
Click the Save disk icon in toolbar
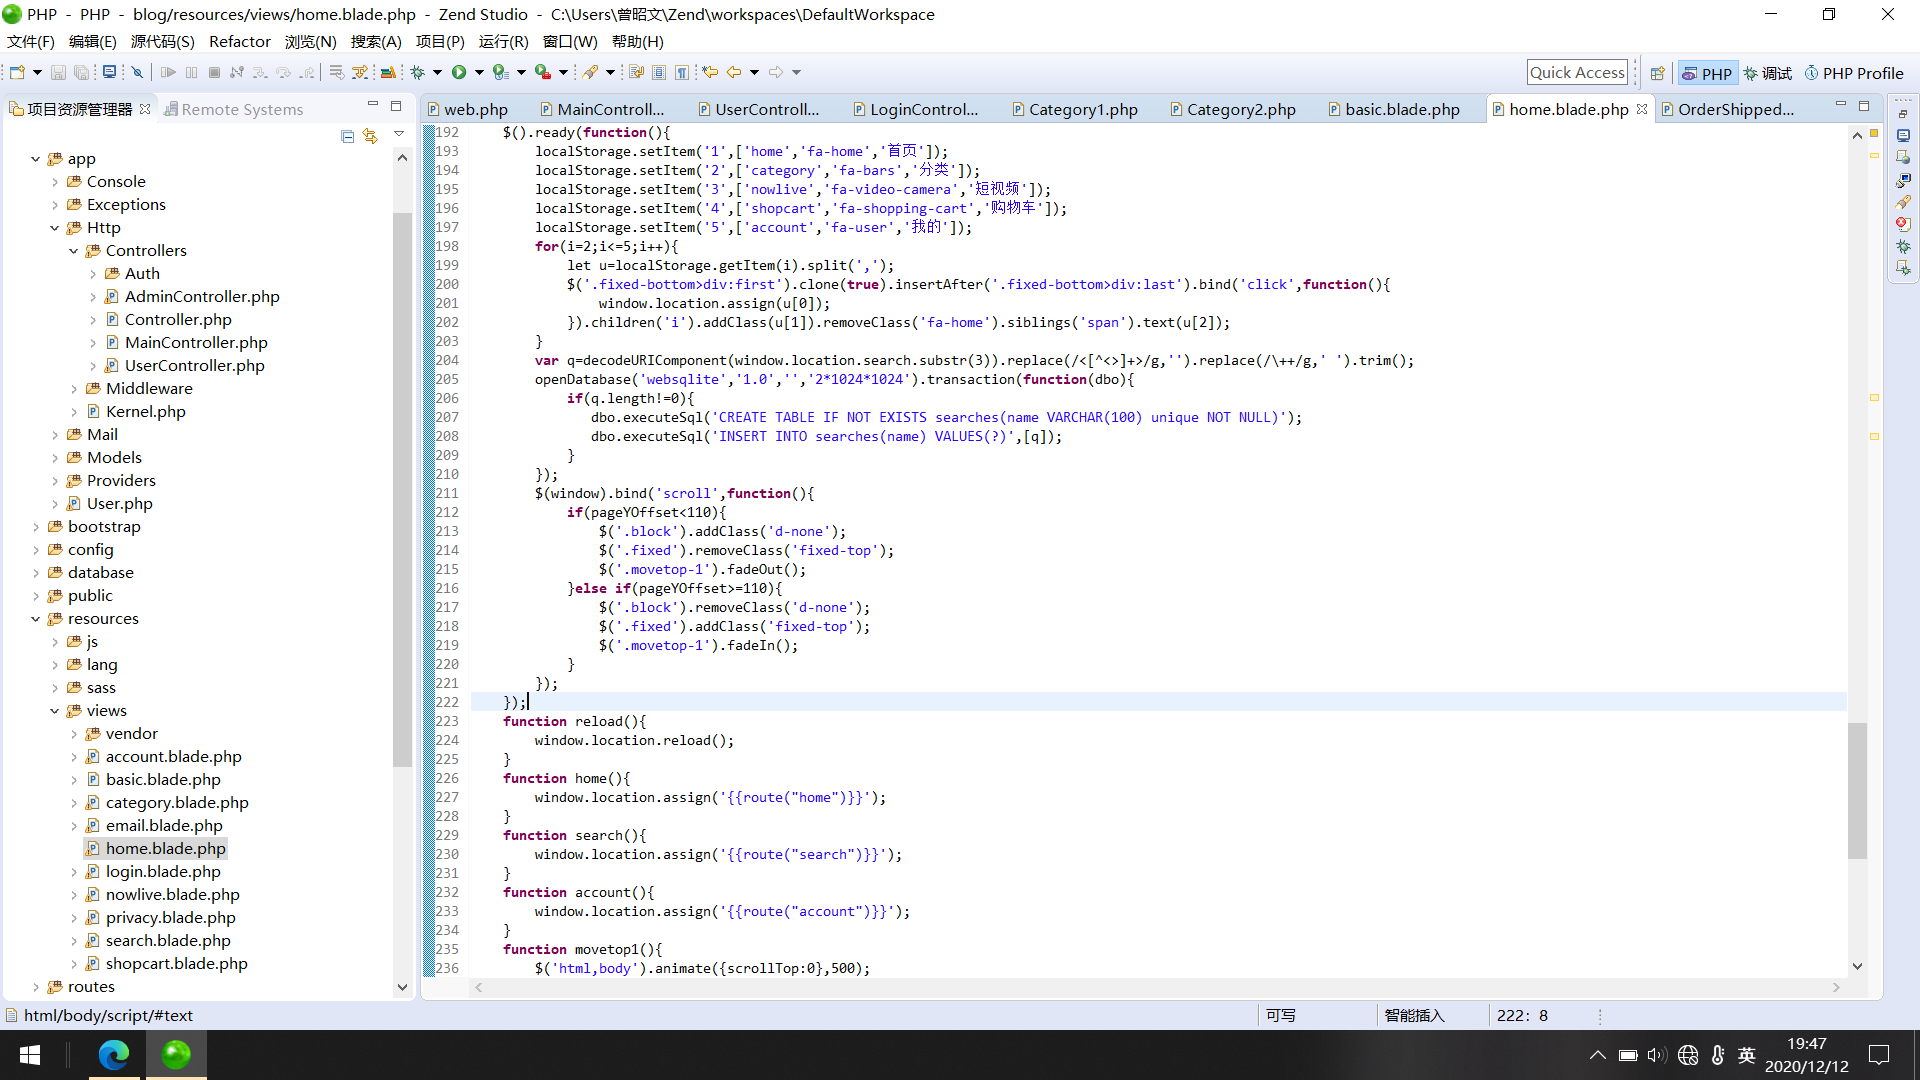[x=58, y=72]
